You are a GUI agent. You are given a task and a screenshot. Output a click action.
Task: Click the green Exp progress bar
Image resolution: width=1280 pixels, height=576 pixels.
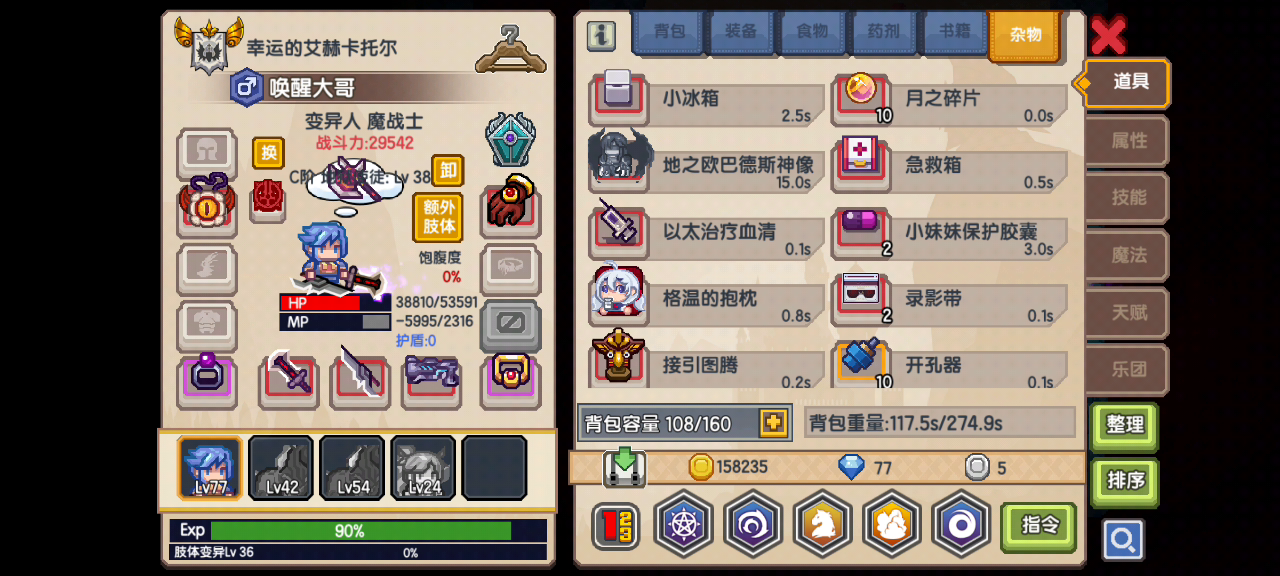360,531
